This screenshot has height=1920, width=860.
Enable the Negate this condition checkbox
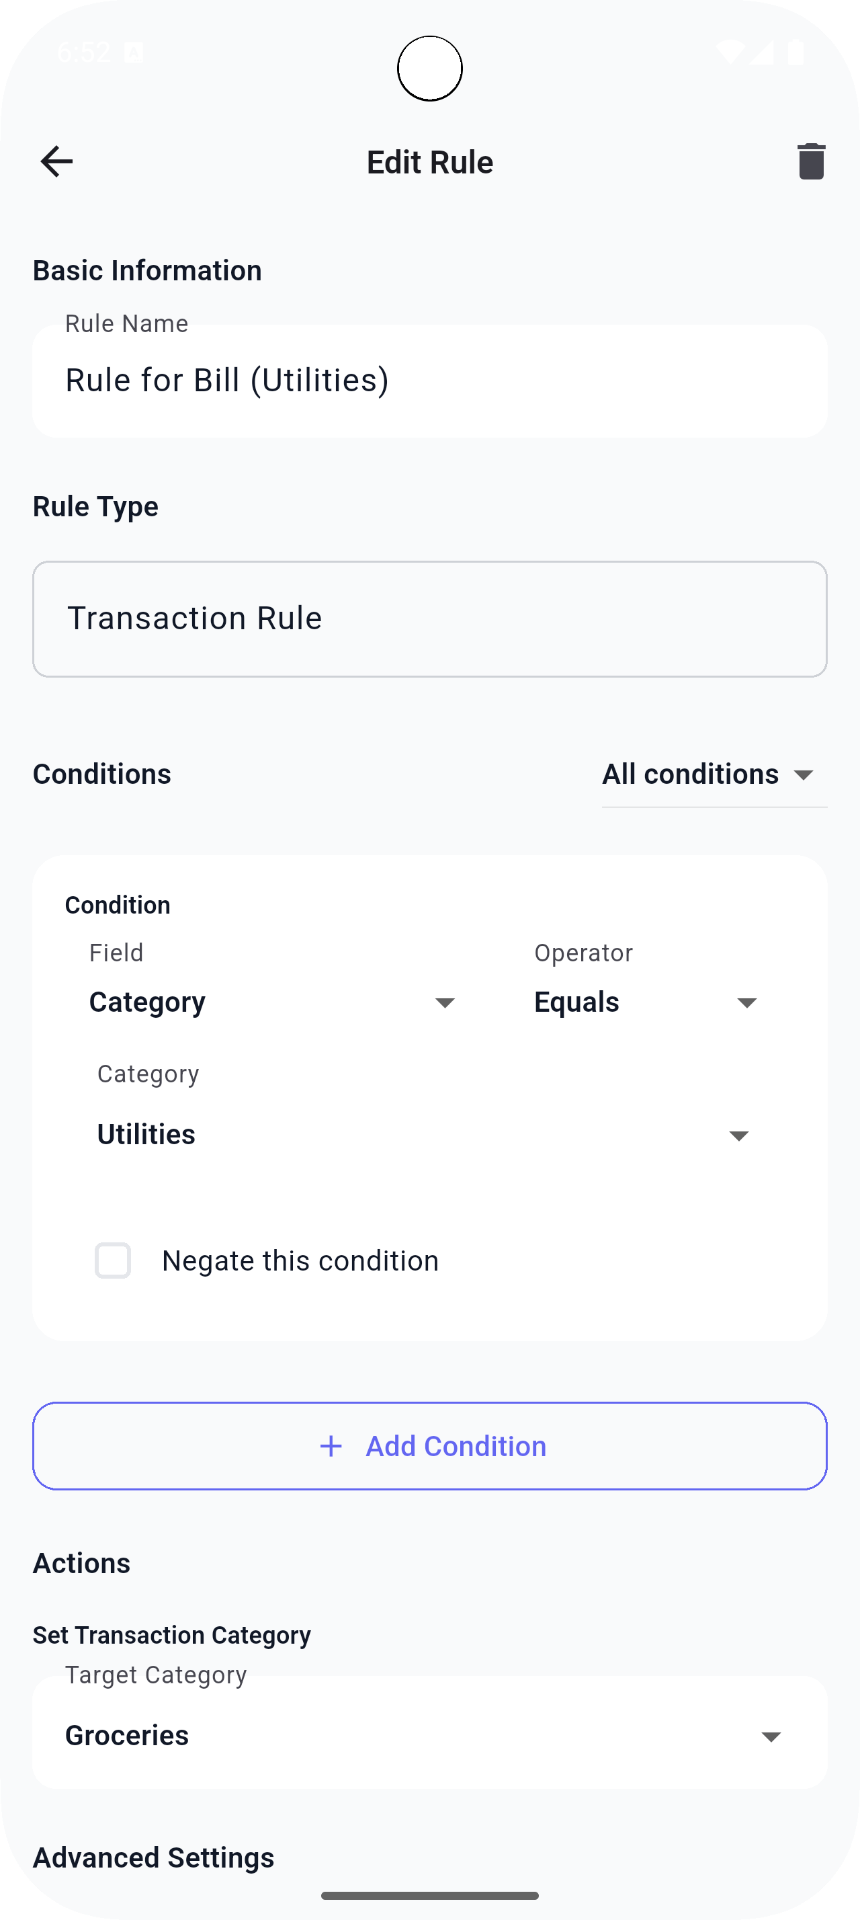point(113,1261)
